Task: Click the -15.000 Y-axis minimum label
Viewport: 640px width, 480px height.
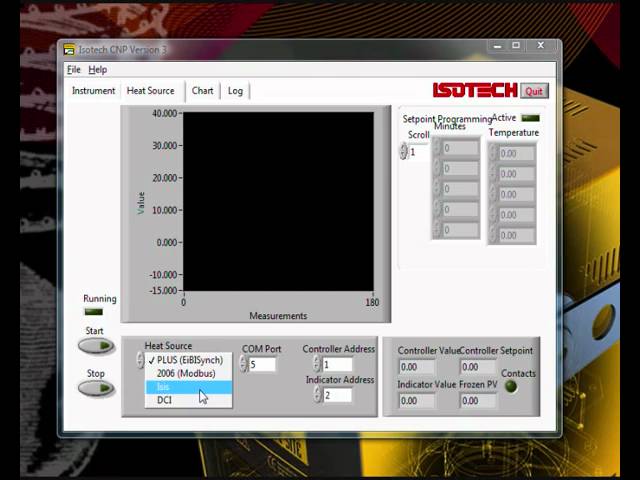Action: point(163,290)
